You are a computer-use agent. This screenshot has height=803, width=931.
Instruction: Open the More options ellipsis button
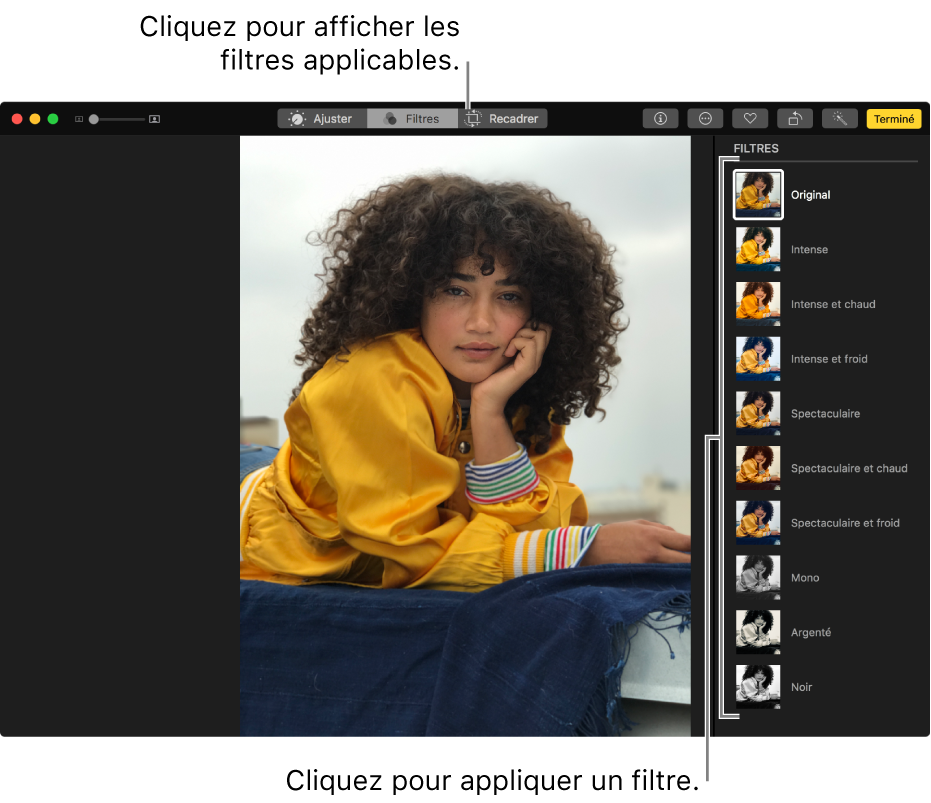click(x=705, y=118)
